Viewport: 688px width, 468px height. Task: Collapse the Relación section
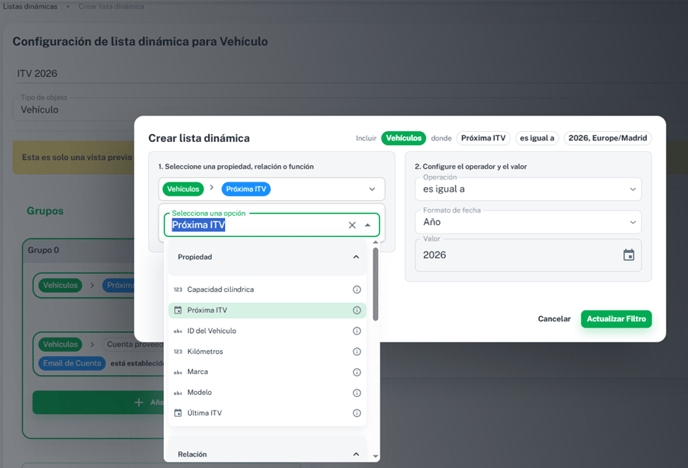point(357,454)
